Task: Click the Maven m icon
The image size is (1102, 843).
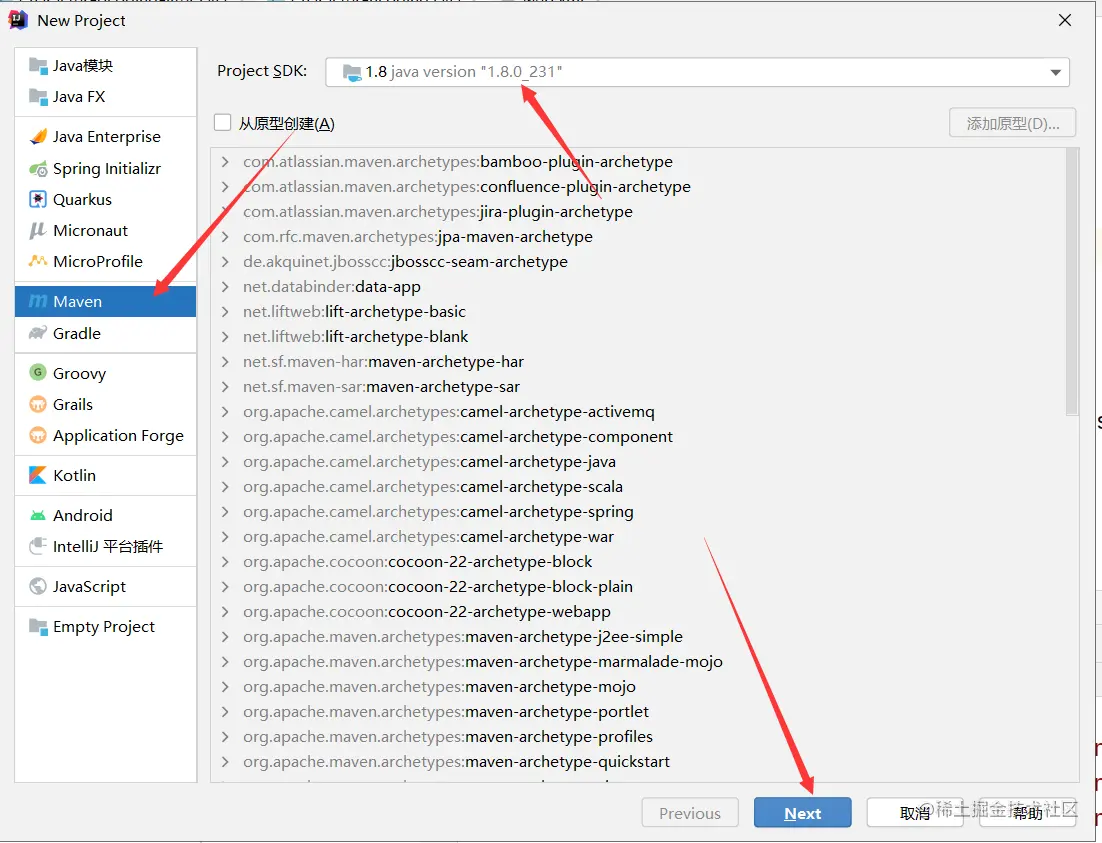Action: point(38,302)
